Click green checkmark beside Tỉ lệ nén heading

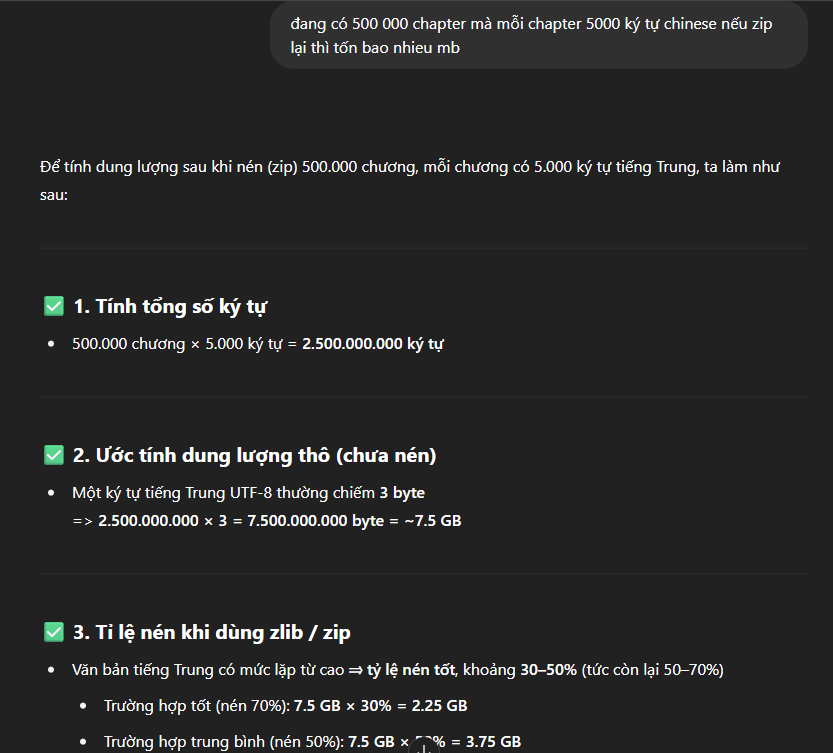point(54,632)
